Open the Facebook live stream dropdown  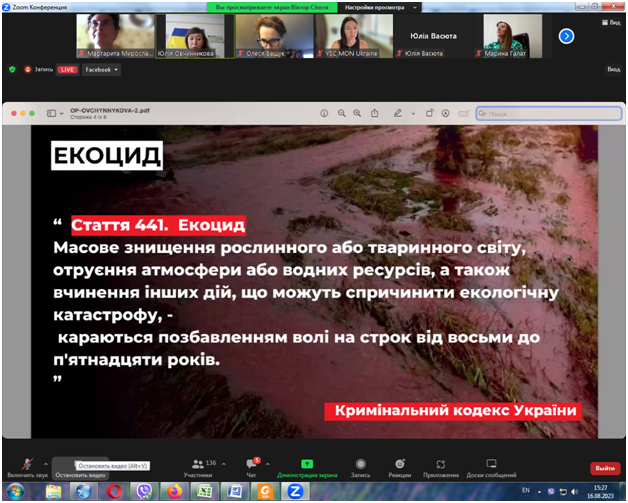pyautogui.click(x=101, y=70)
